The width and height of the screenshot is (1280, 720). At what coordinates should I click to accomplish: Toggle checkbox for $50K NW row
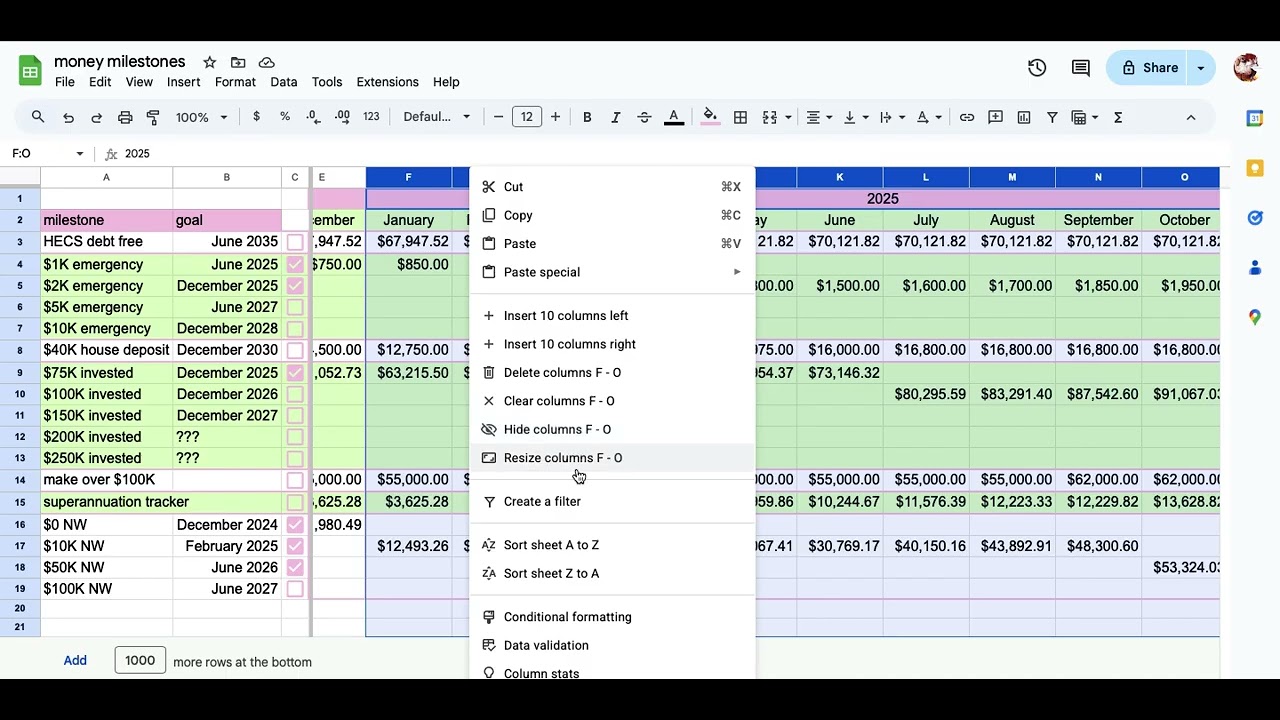[x=295, y=568]
